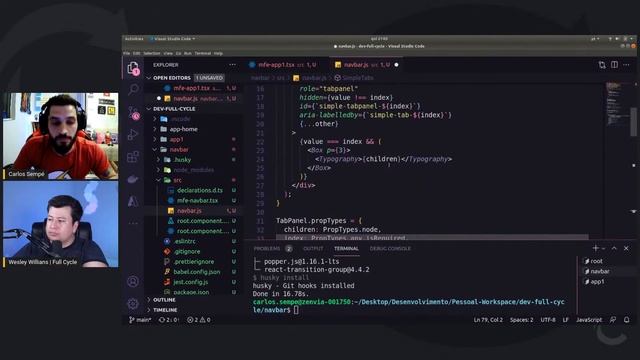Switch to the mfe-app1.tsx editor tab

tap(283, 65)
